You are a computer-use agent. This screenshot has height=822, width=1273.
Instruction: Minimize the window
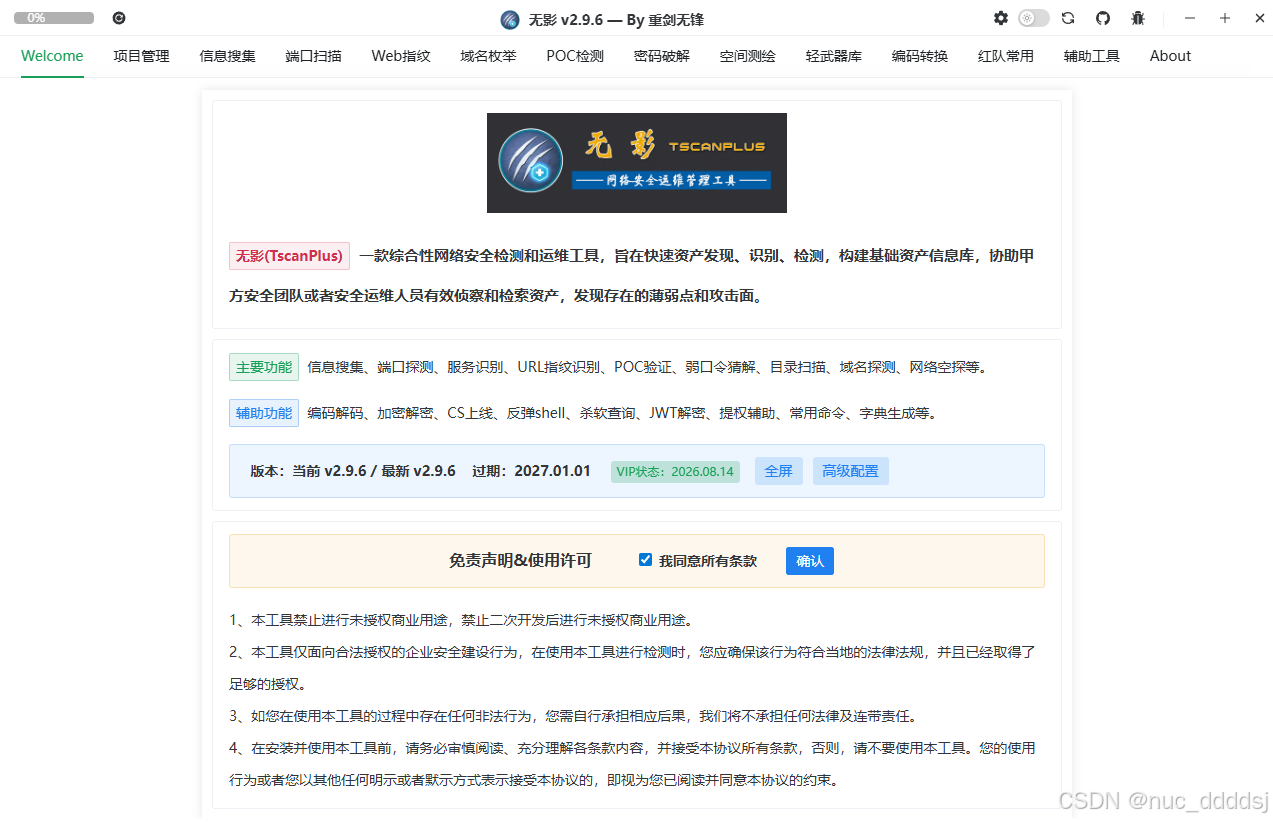click(x=1190, y=18)
